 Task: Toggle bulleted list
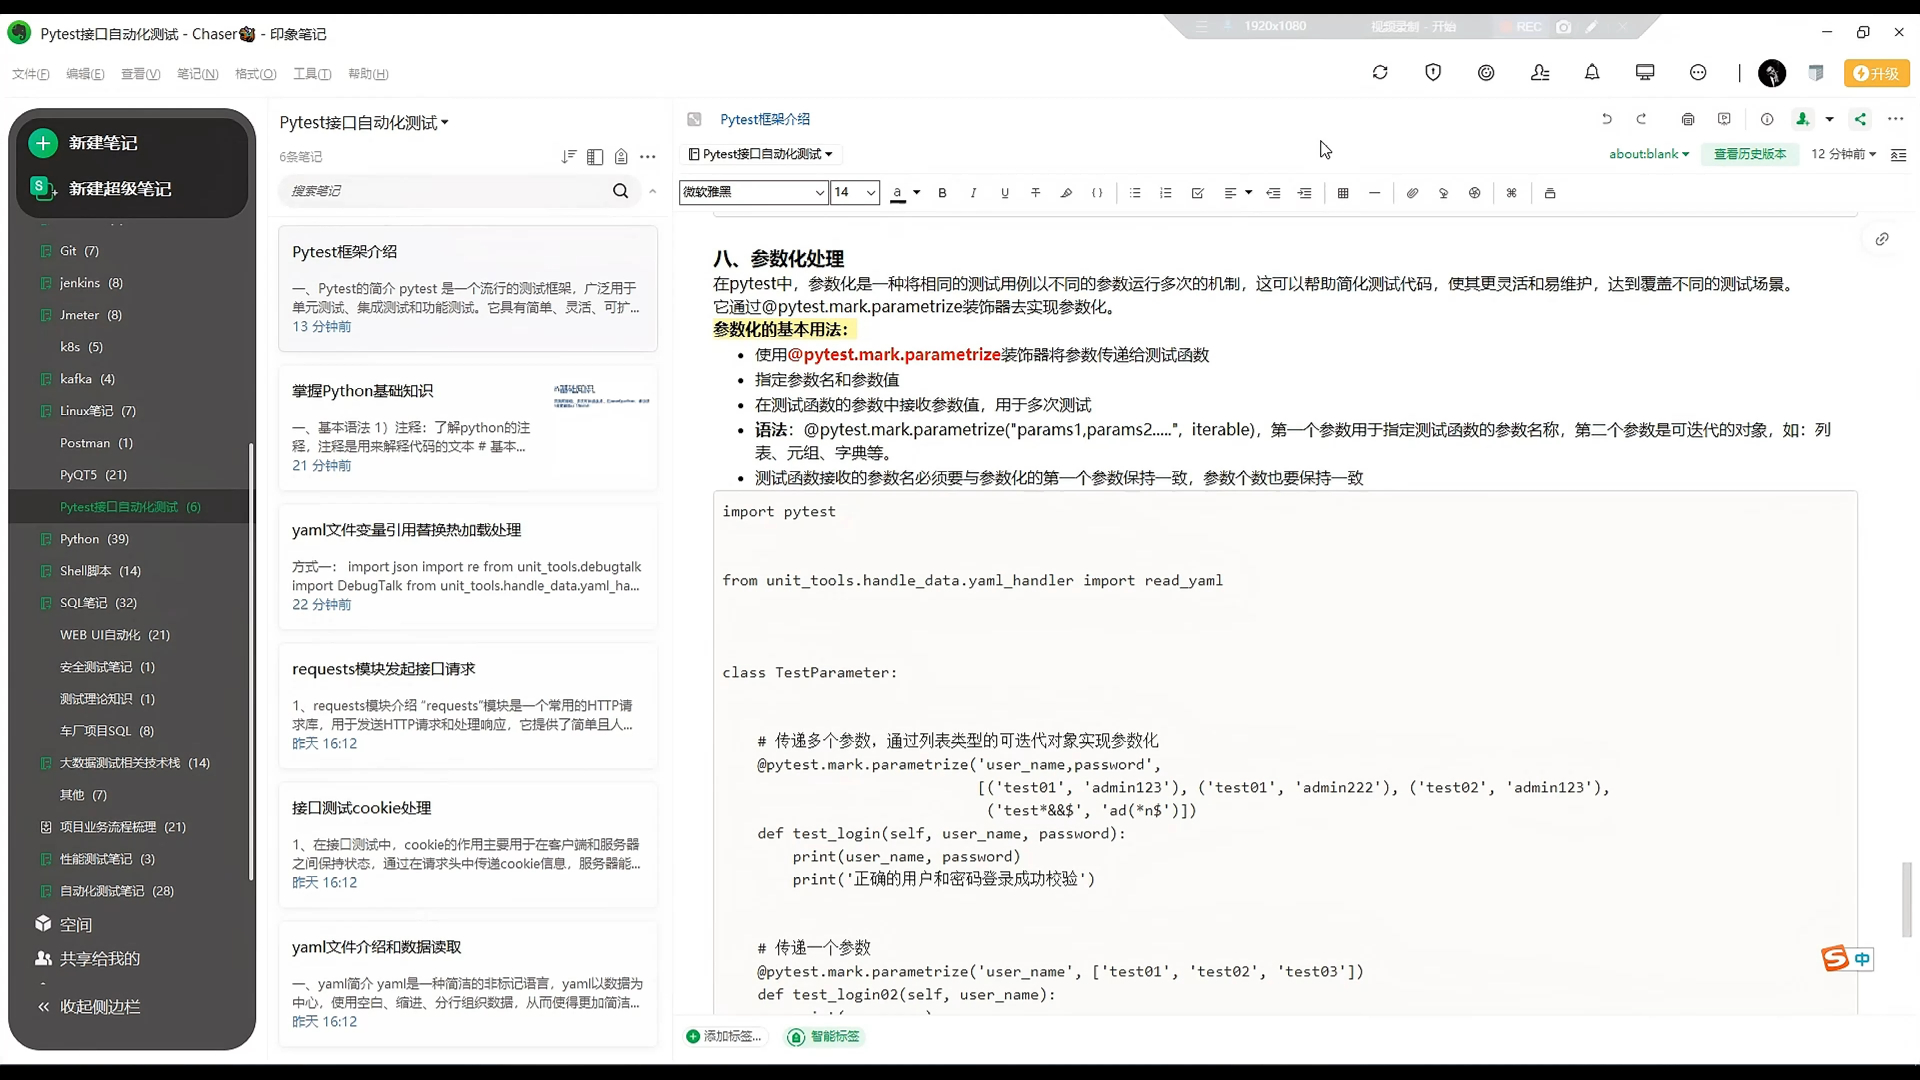tap(1135, 193)
